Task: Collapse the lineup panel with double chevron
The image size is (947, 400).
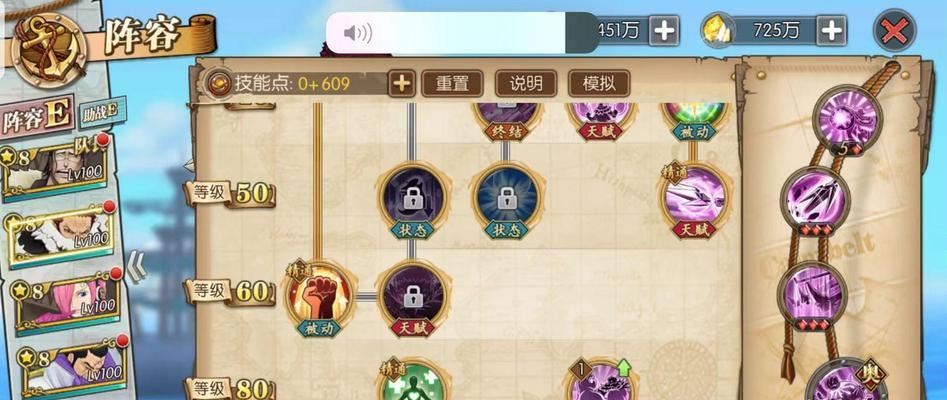Action: [x=136, y=266]
